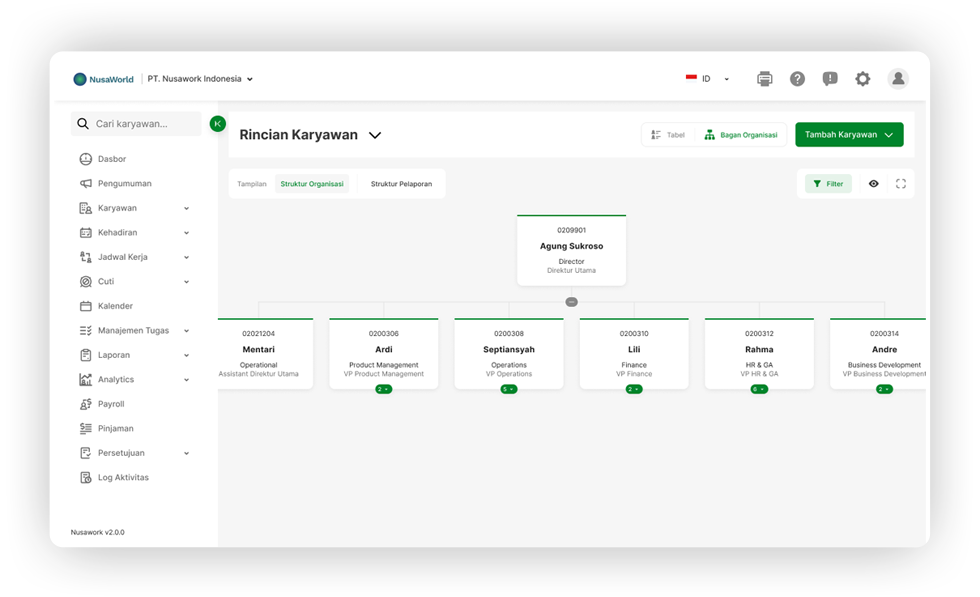The width and height of the screenshot is (980, 597).
Task: Click the Tambah Karyawan button
Action: 849,135
